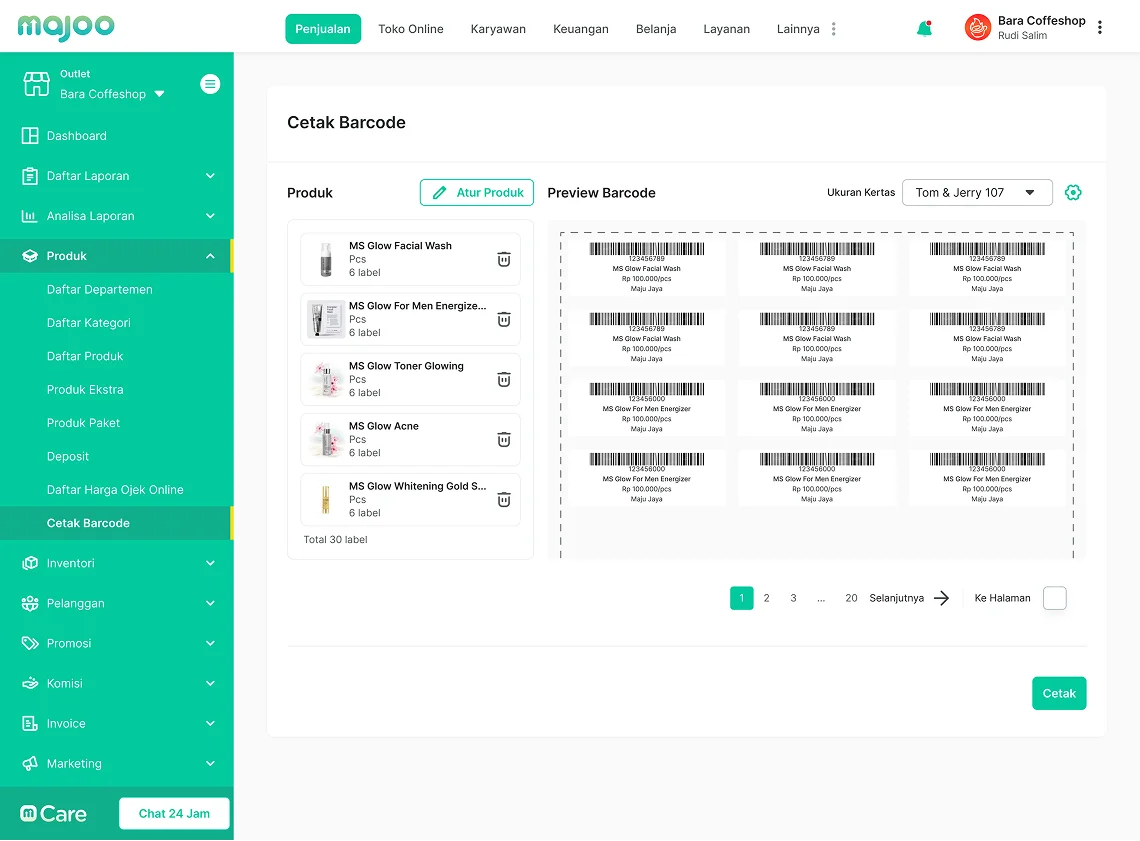Viewport: 1140px width, 841px height.
Task: Open the Layanan tab
Action: [726, 29]
